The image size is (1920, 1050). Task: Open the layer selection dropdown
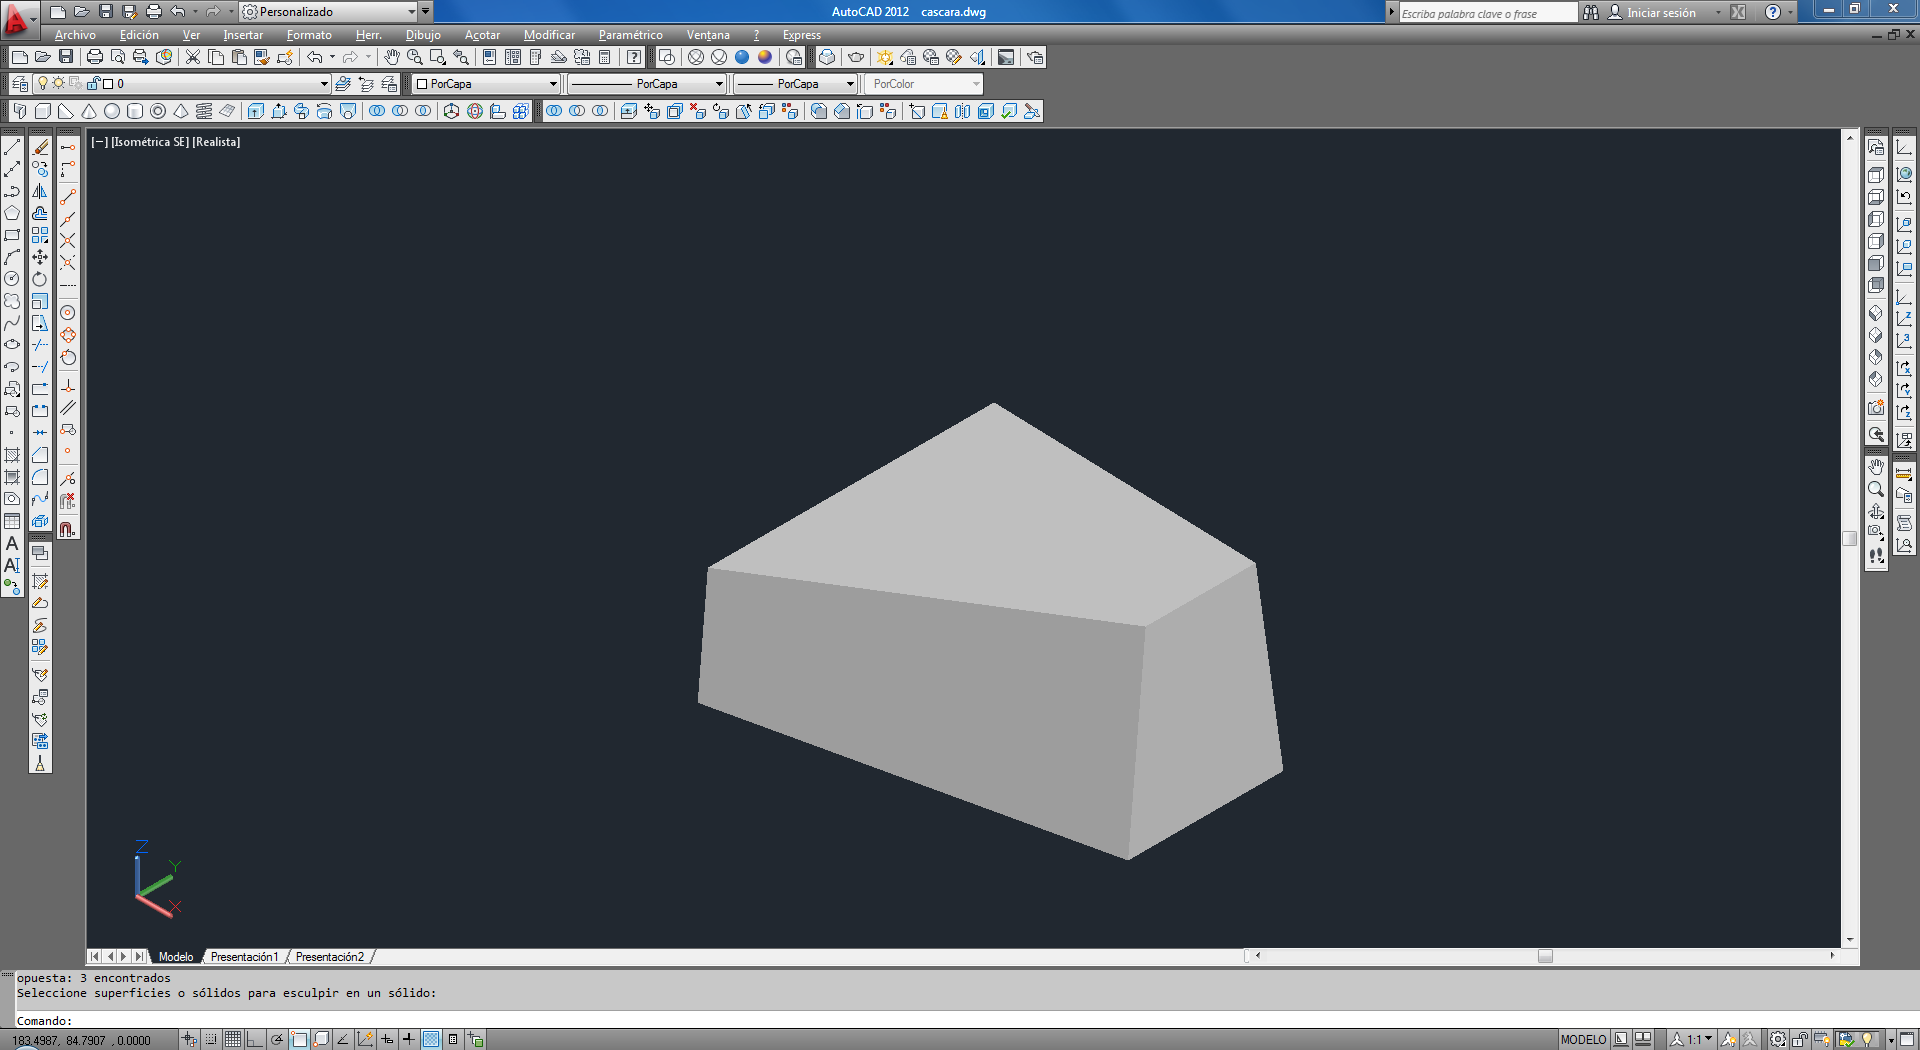tap(324, 84)
